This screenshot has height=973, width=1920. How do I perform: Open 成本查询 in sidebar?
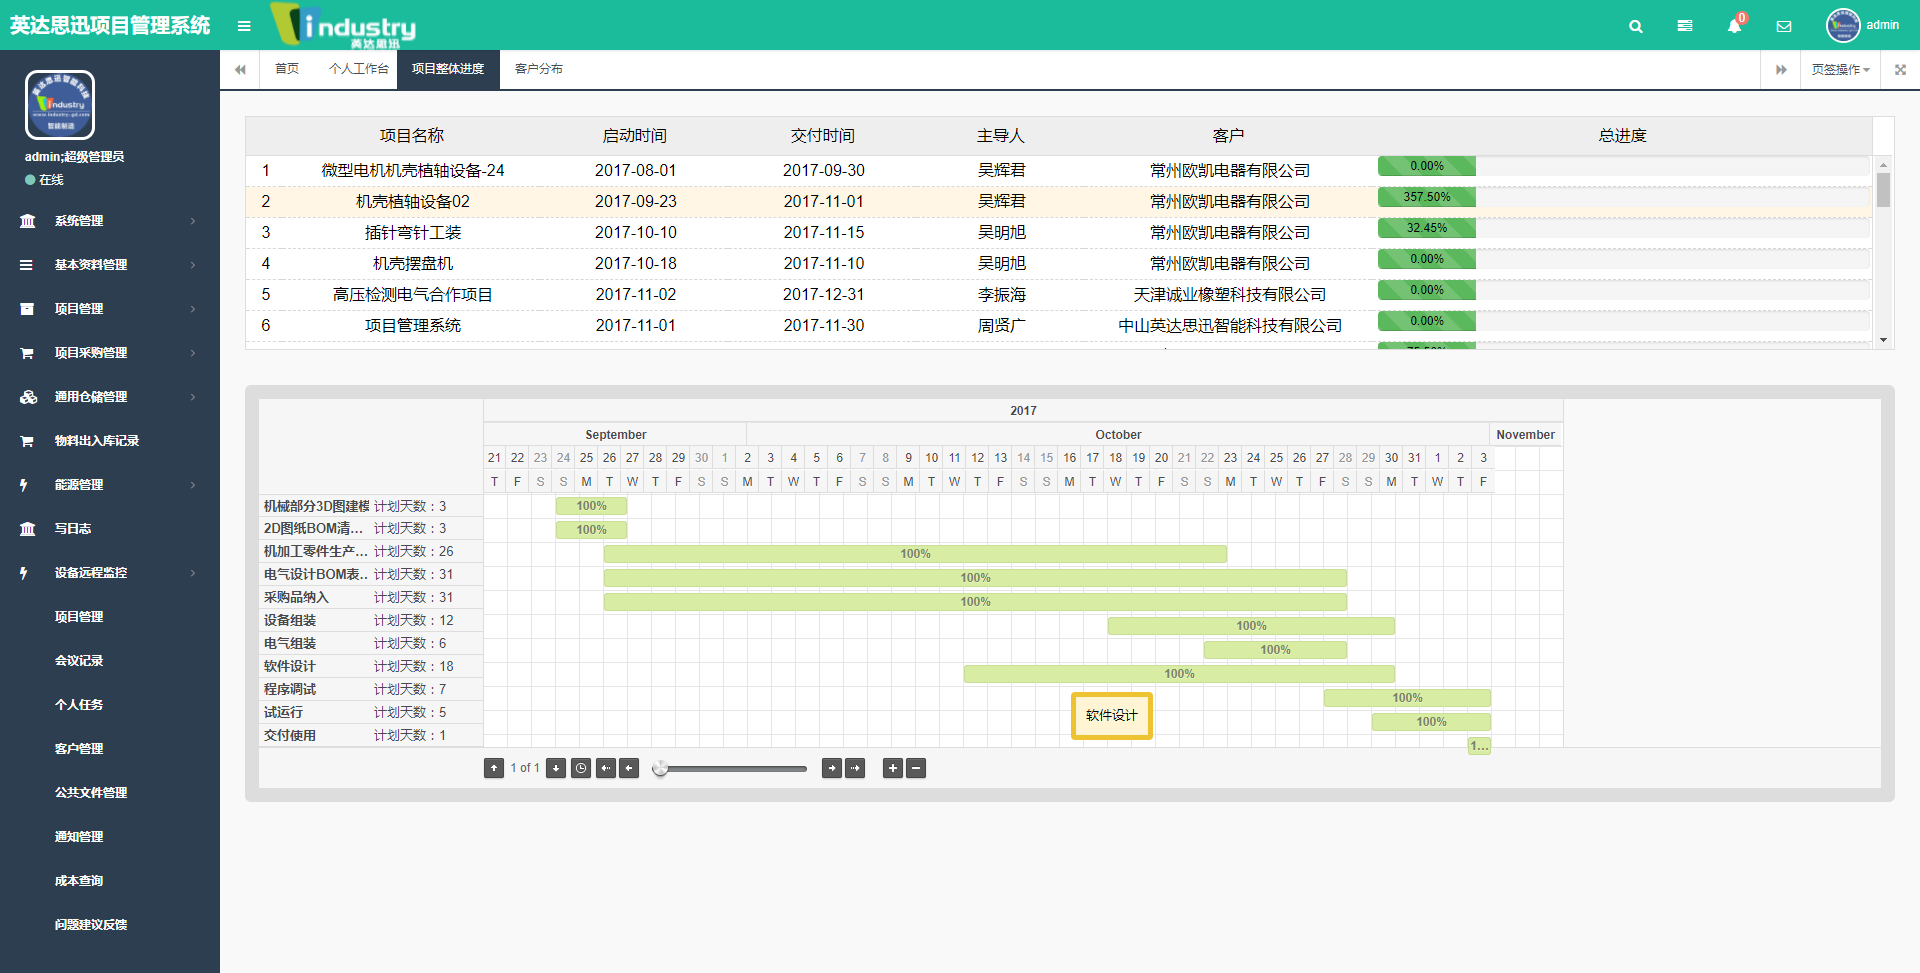[110, 881]
